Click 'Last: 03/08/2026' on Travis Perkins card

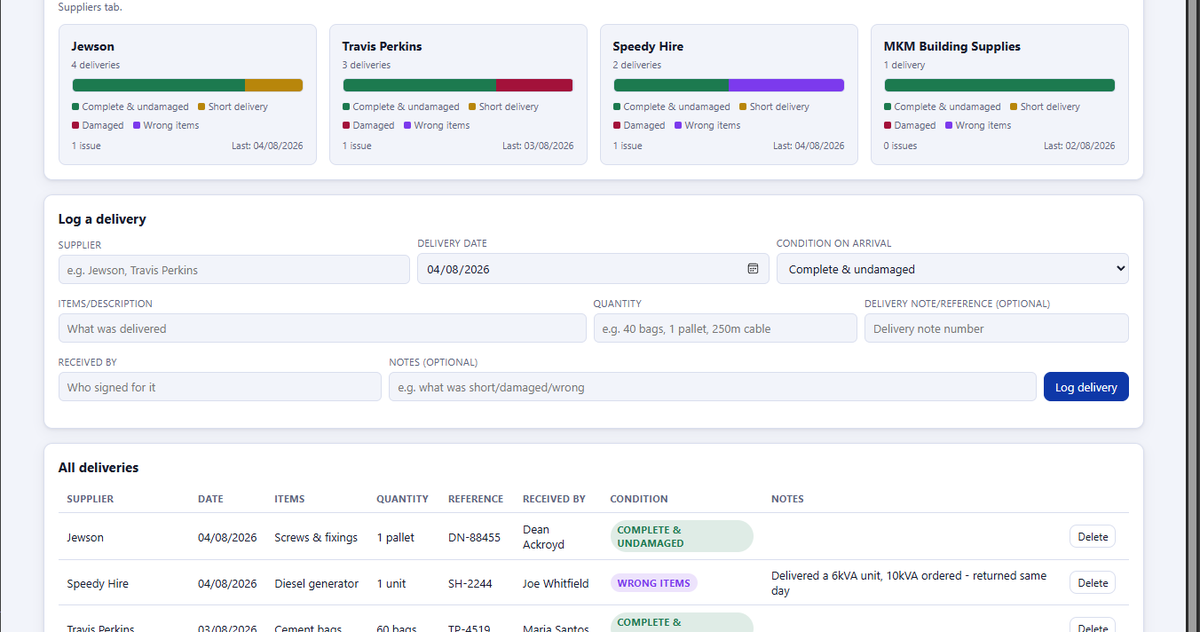pyautogui.click(x=538, y=146)
